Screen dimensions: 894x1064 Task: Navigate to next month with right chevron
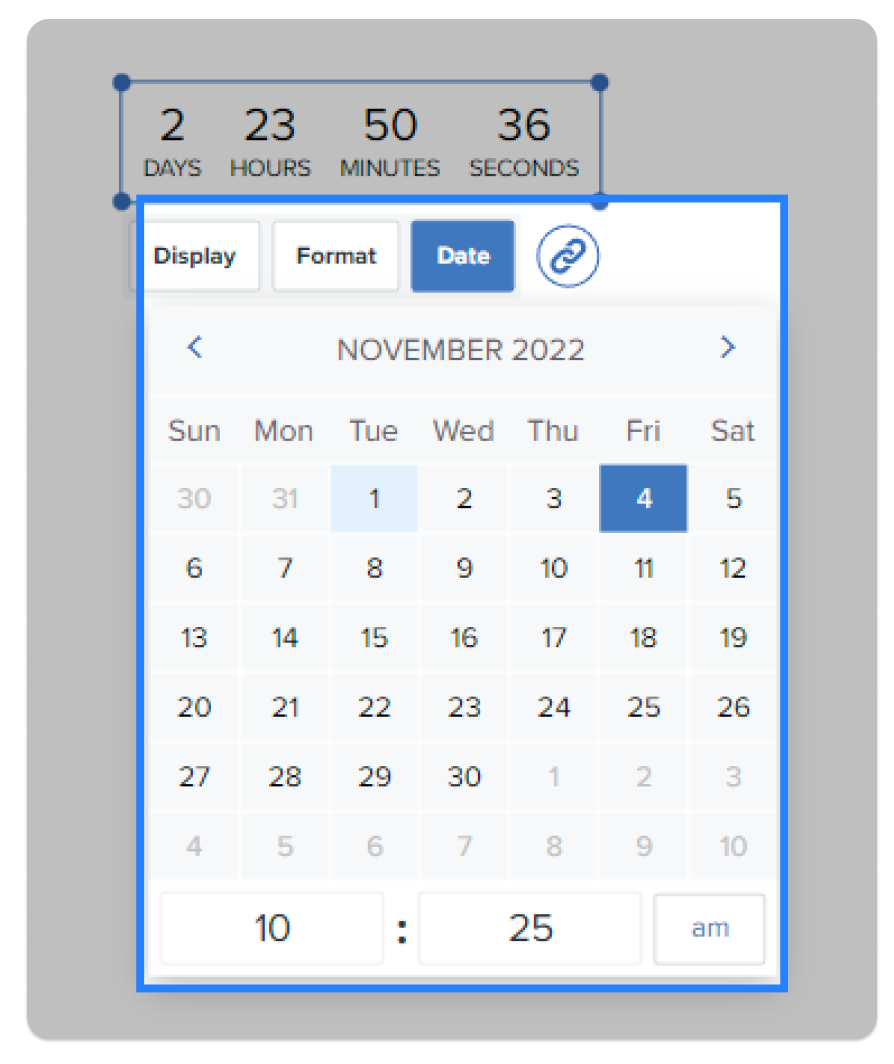[x=728, y=348]
